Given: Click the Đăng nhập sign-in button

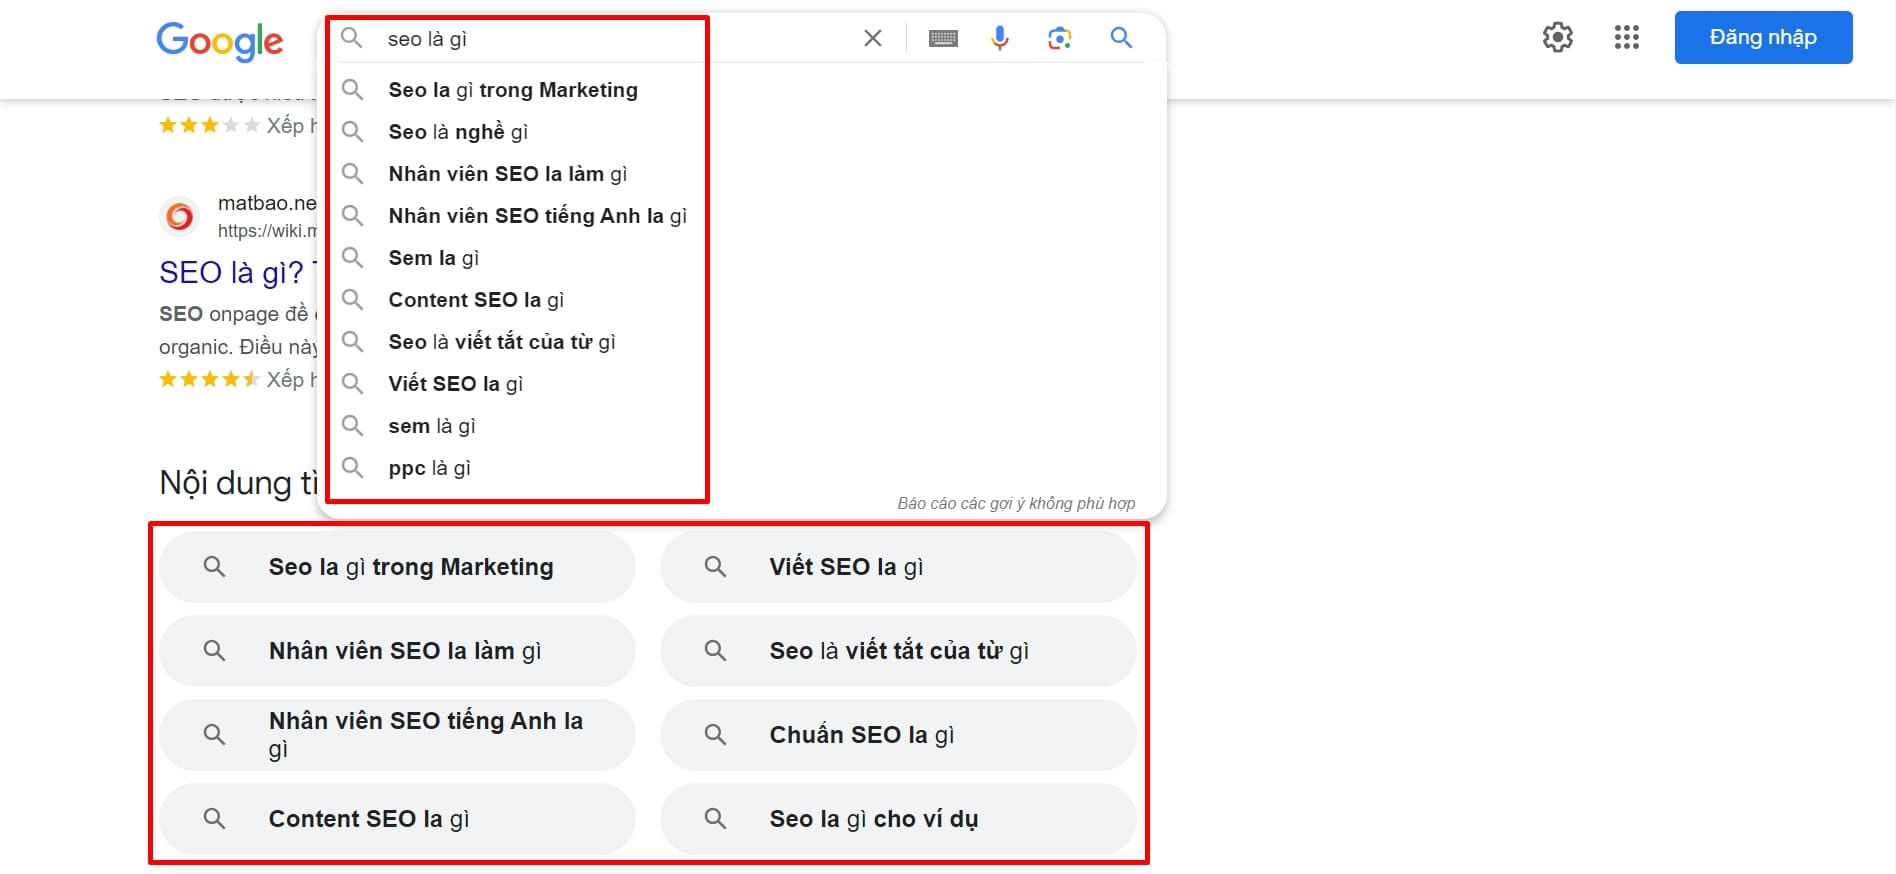Looking at the screenshot, I should pos(1763,38).
